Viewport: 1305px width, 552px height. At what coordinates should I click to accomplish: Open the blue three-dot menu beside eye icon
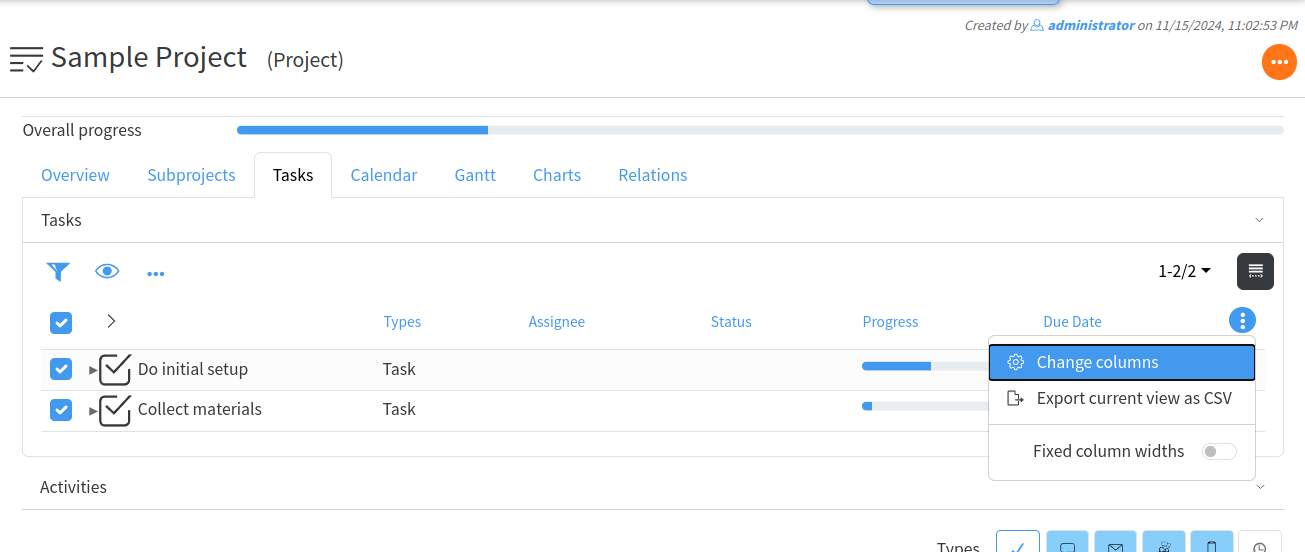point(155,273)
